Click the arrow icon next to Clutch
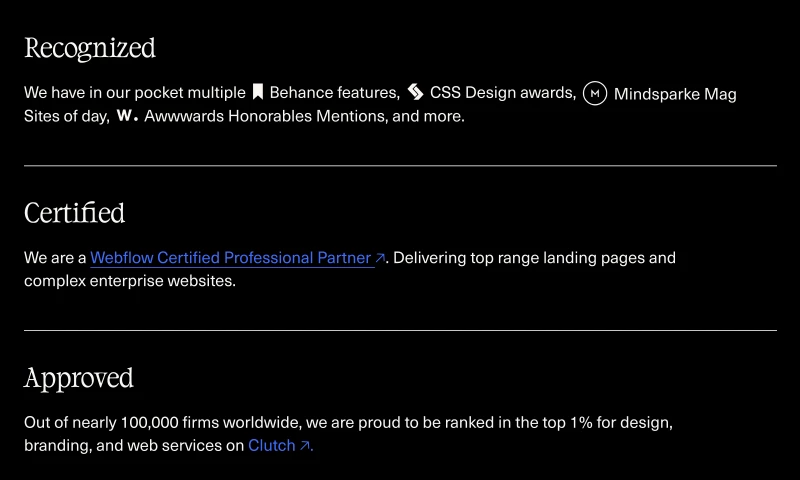This screenshot has height=480, width=800. click(x=306, y=446)
